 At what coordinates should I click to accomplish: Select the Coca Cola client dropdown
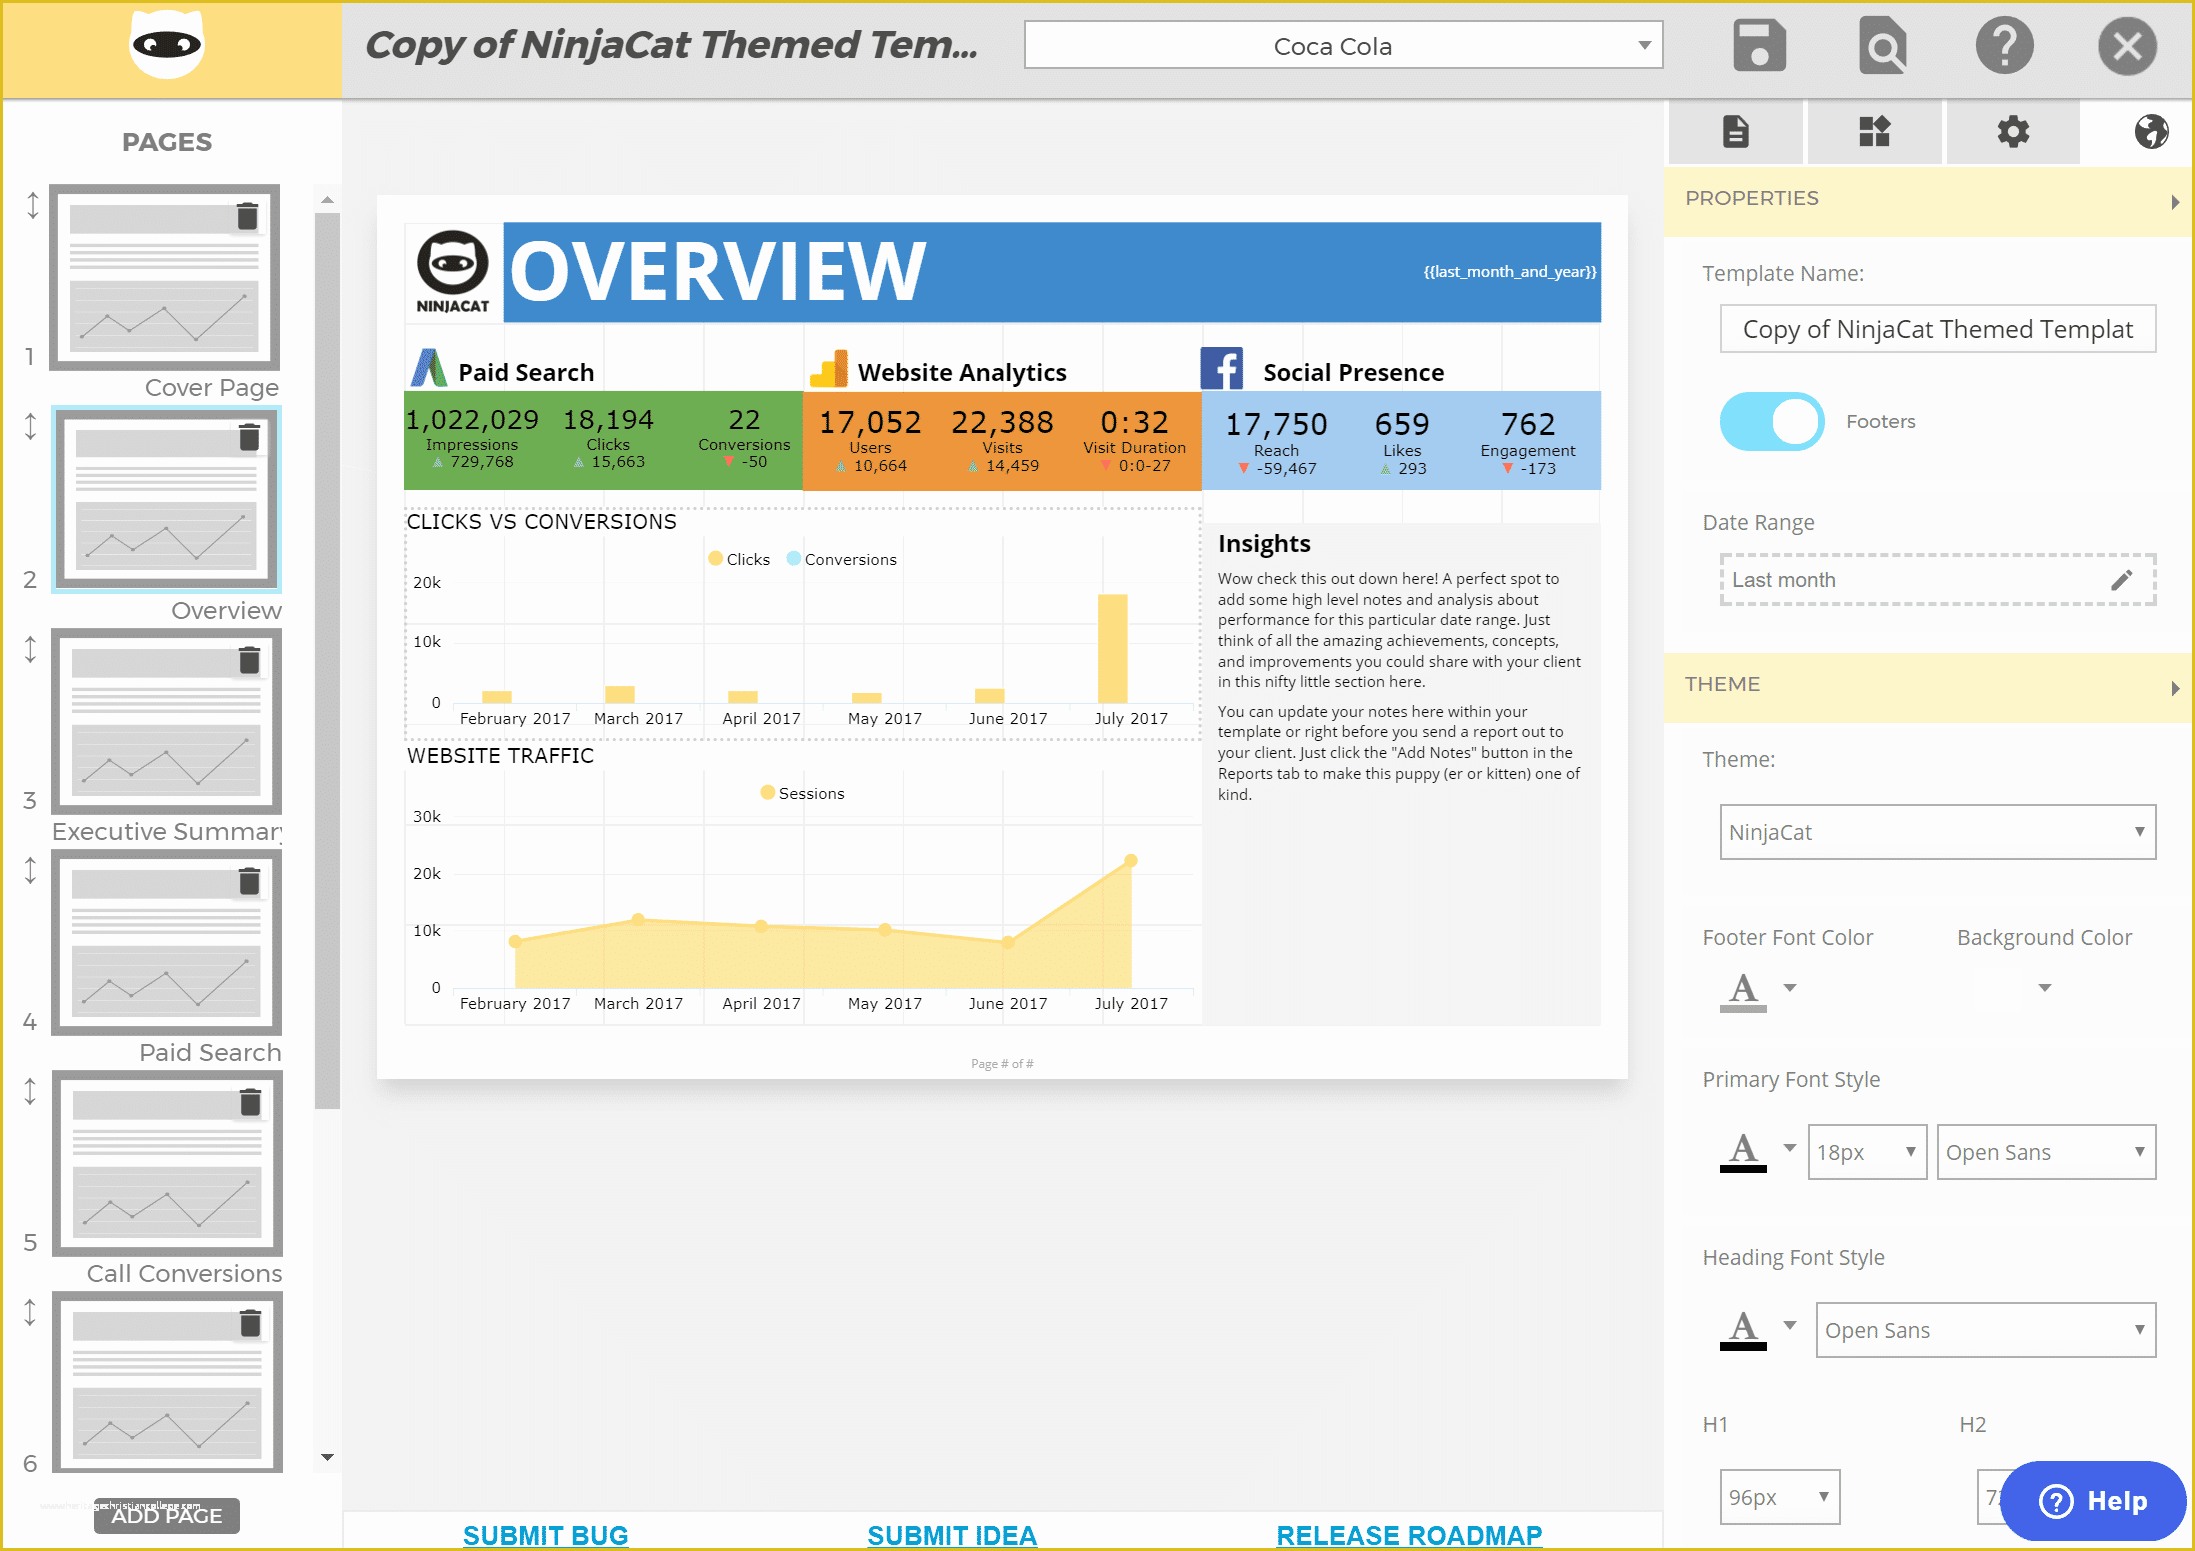pos(1341,47)
